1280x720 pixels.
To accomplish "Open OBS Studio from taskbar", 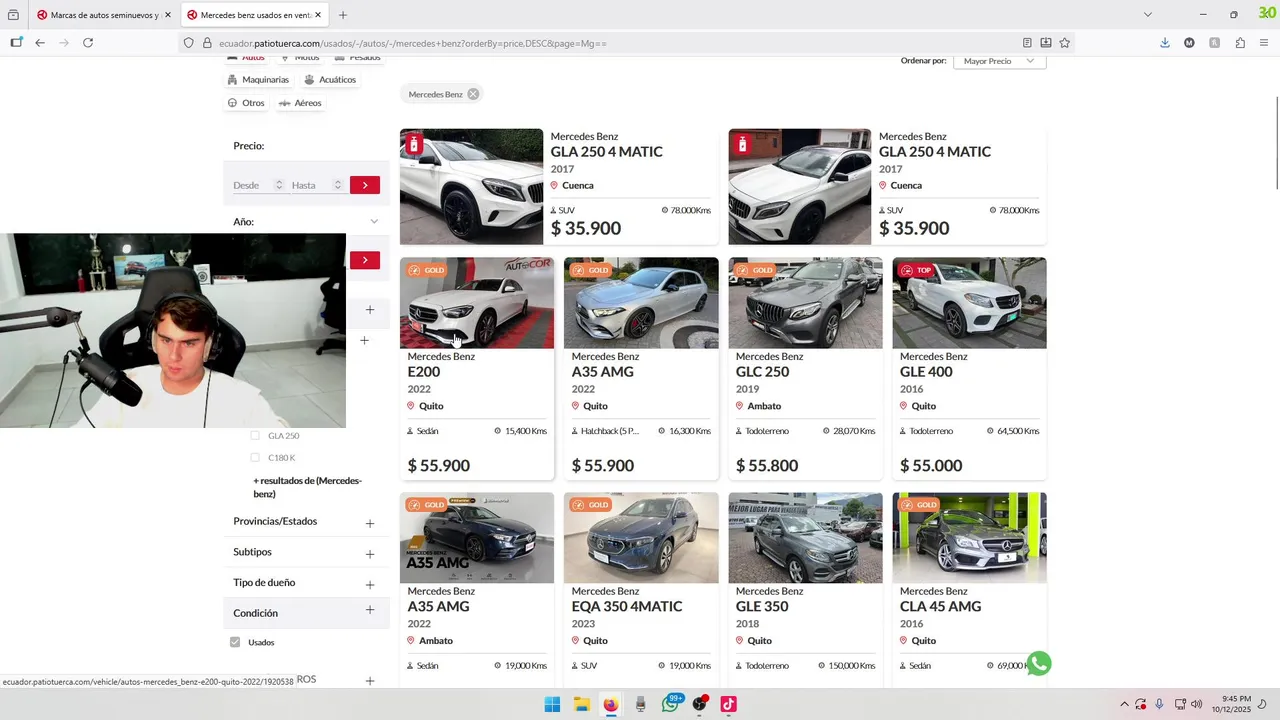I will (699, 704).
